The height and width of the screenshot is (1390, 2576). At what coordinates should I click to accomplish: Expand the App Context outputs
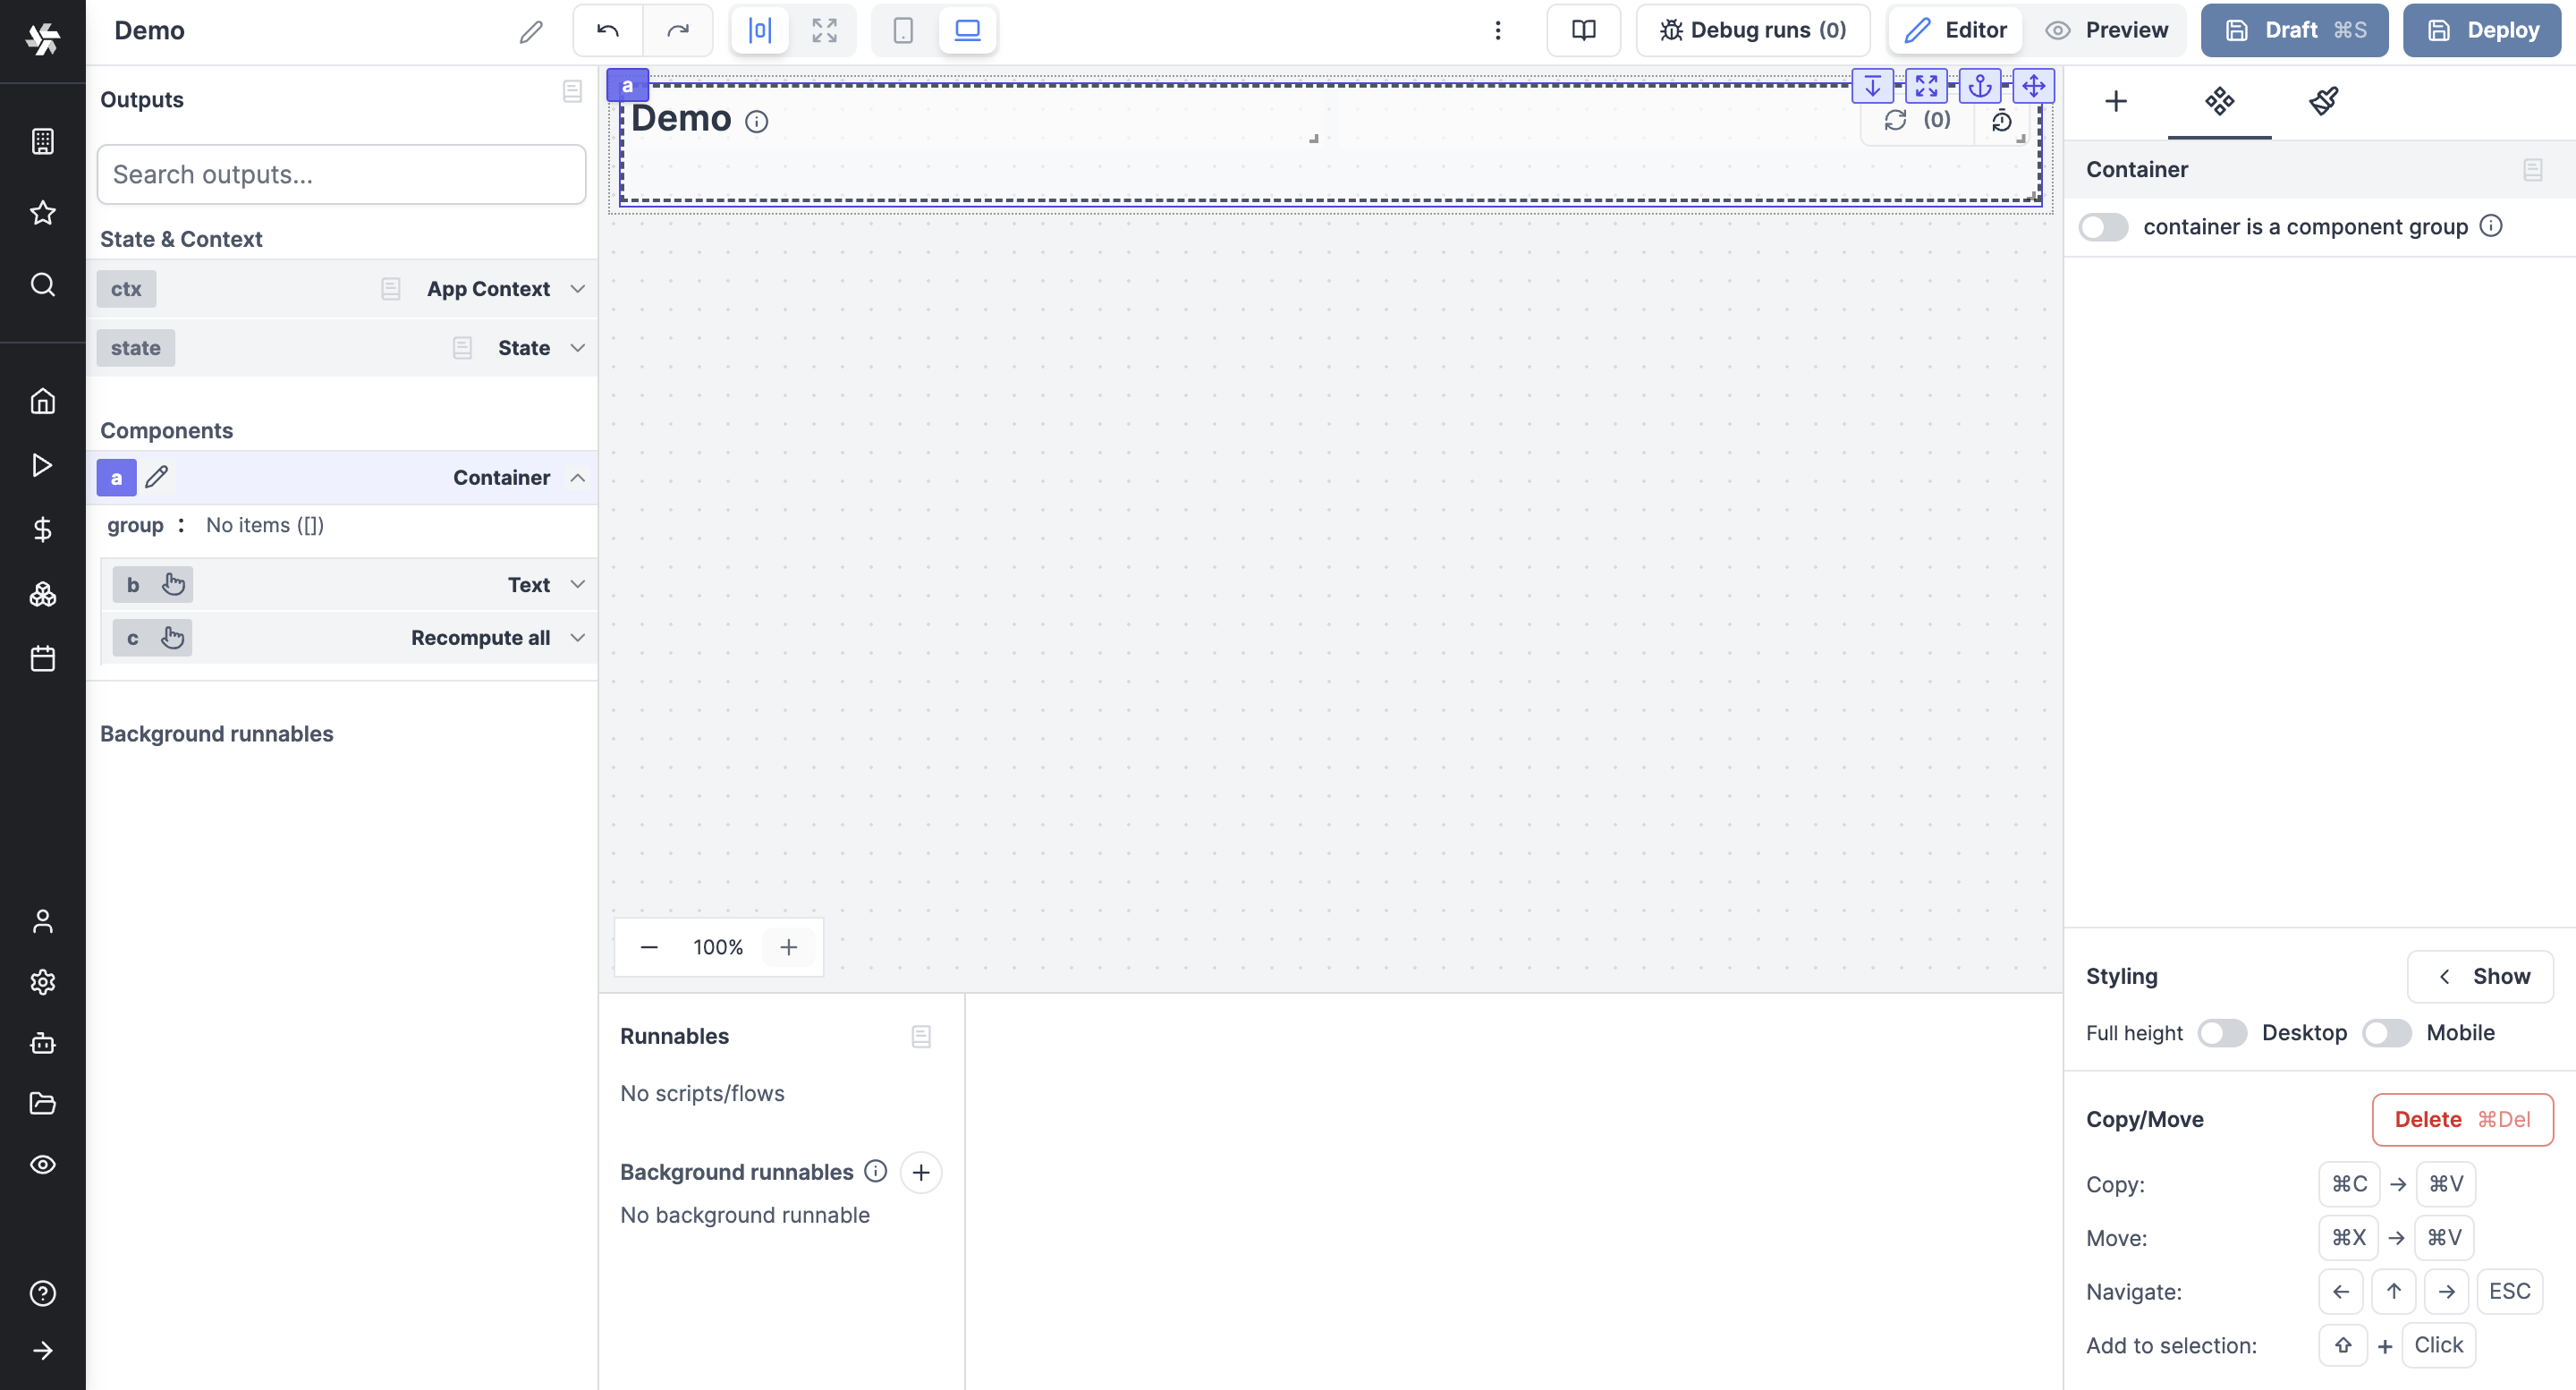[x=577, y=289]
